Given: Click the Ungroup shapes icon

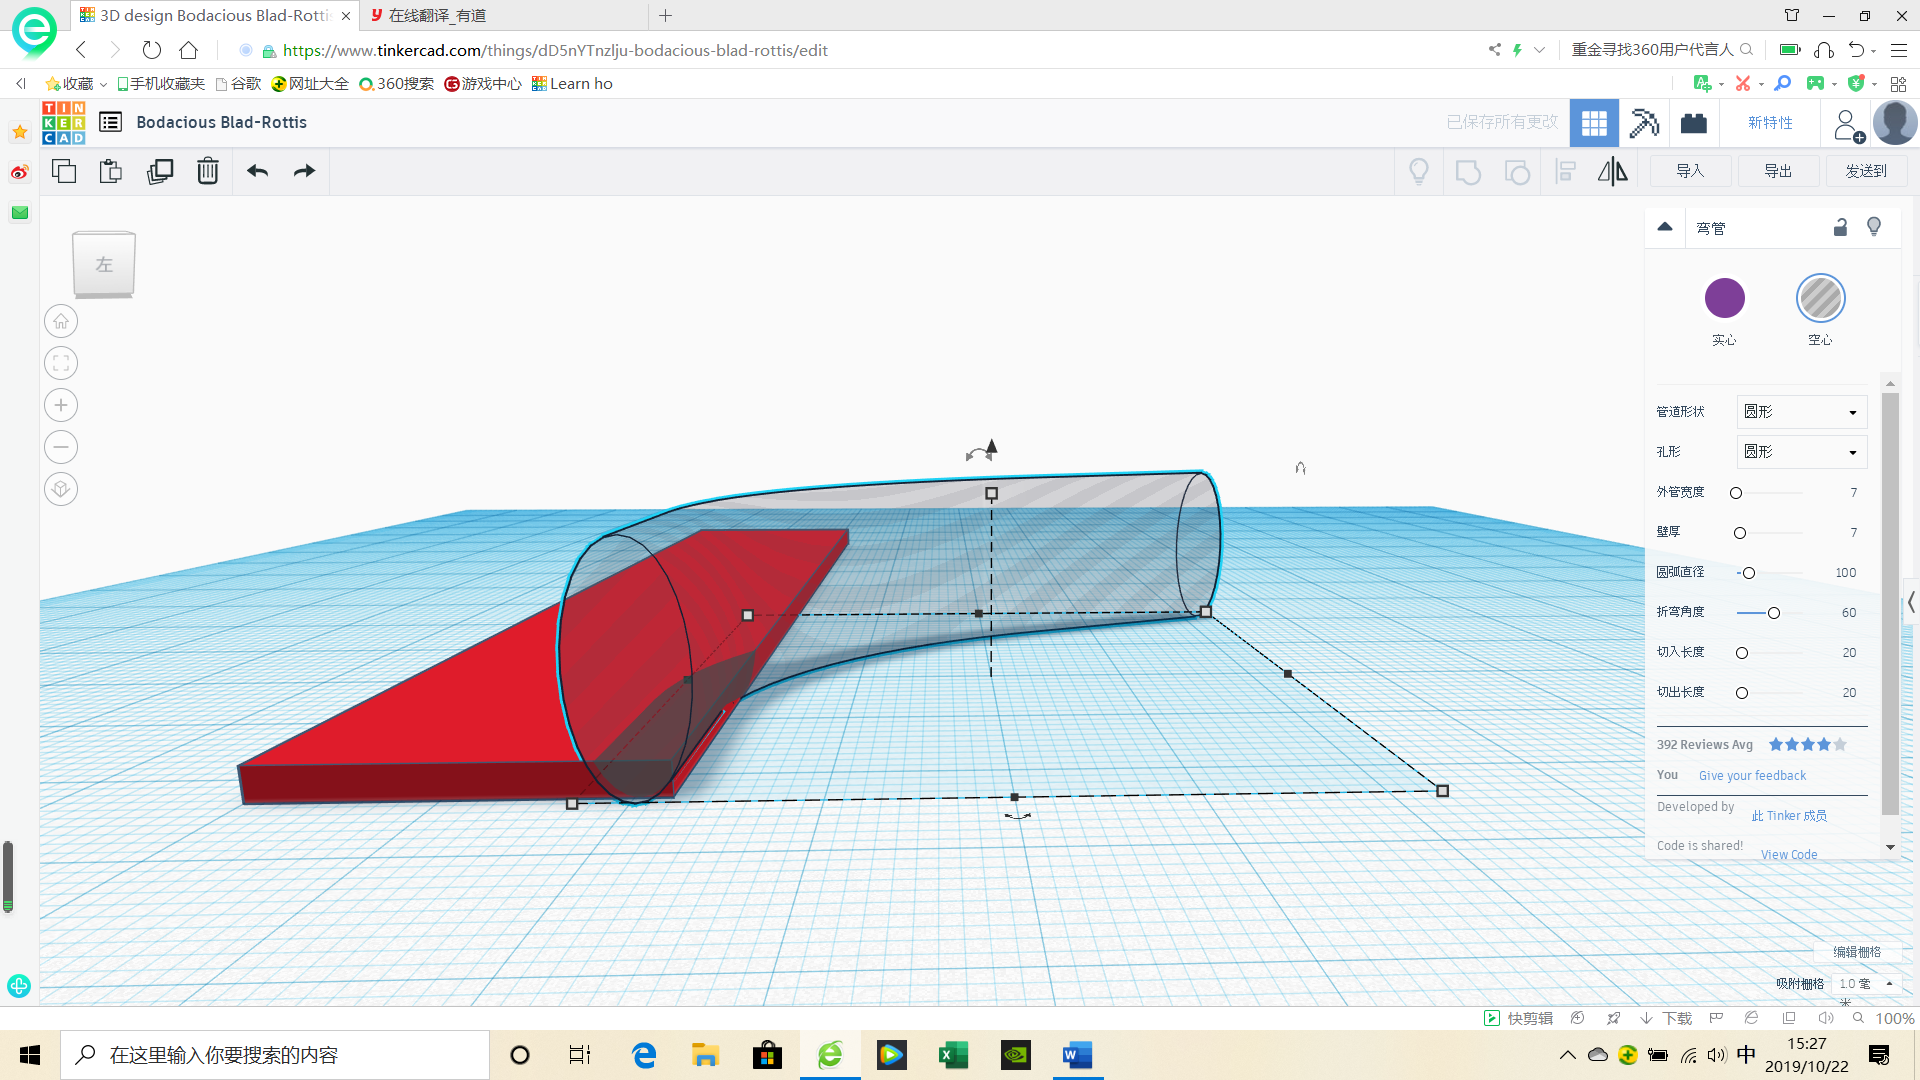Looking at the screenshot, I should pos(1517,172).
